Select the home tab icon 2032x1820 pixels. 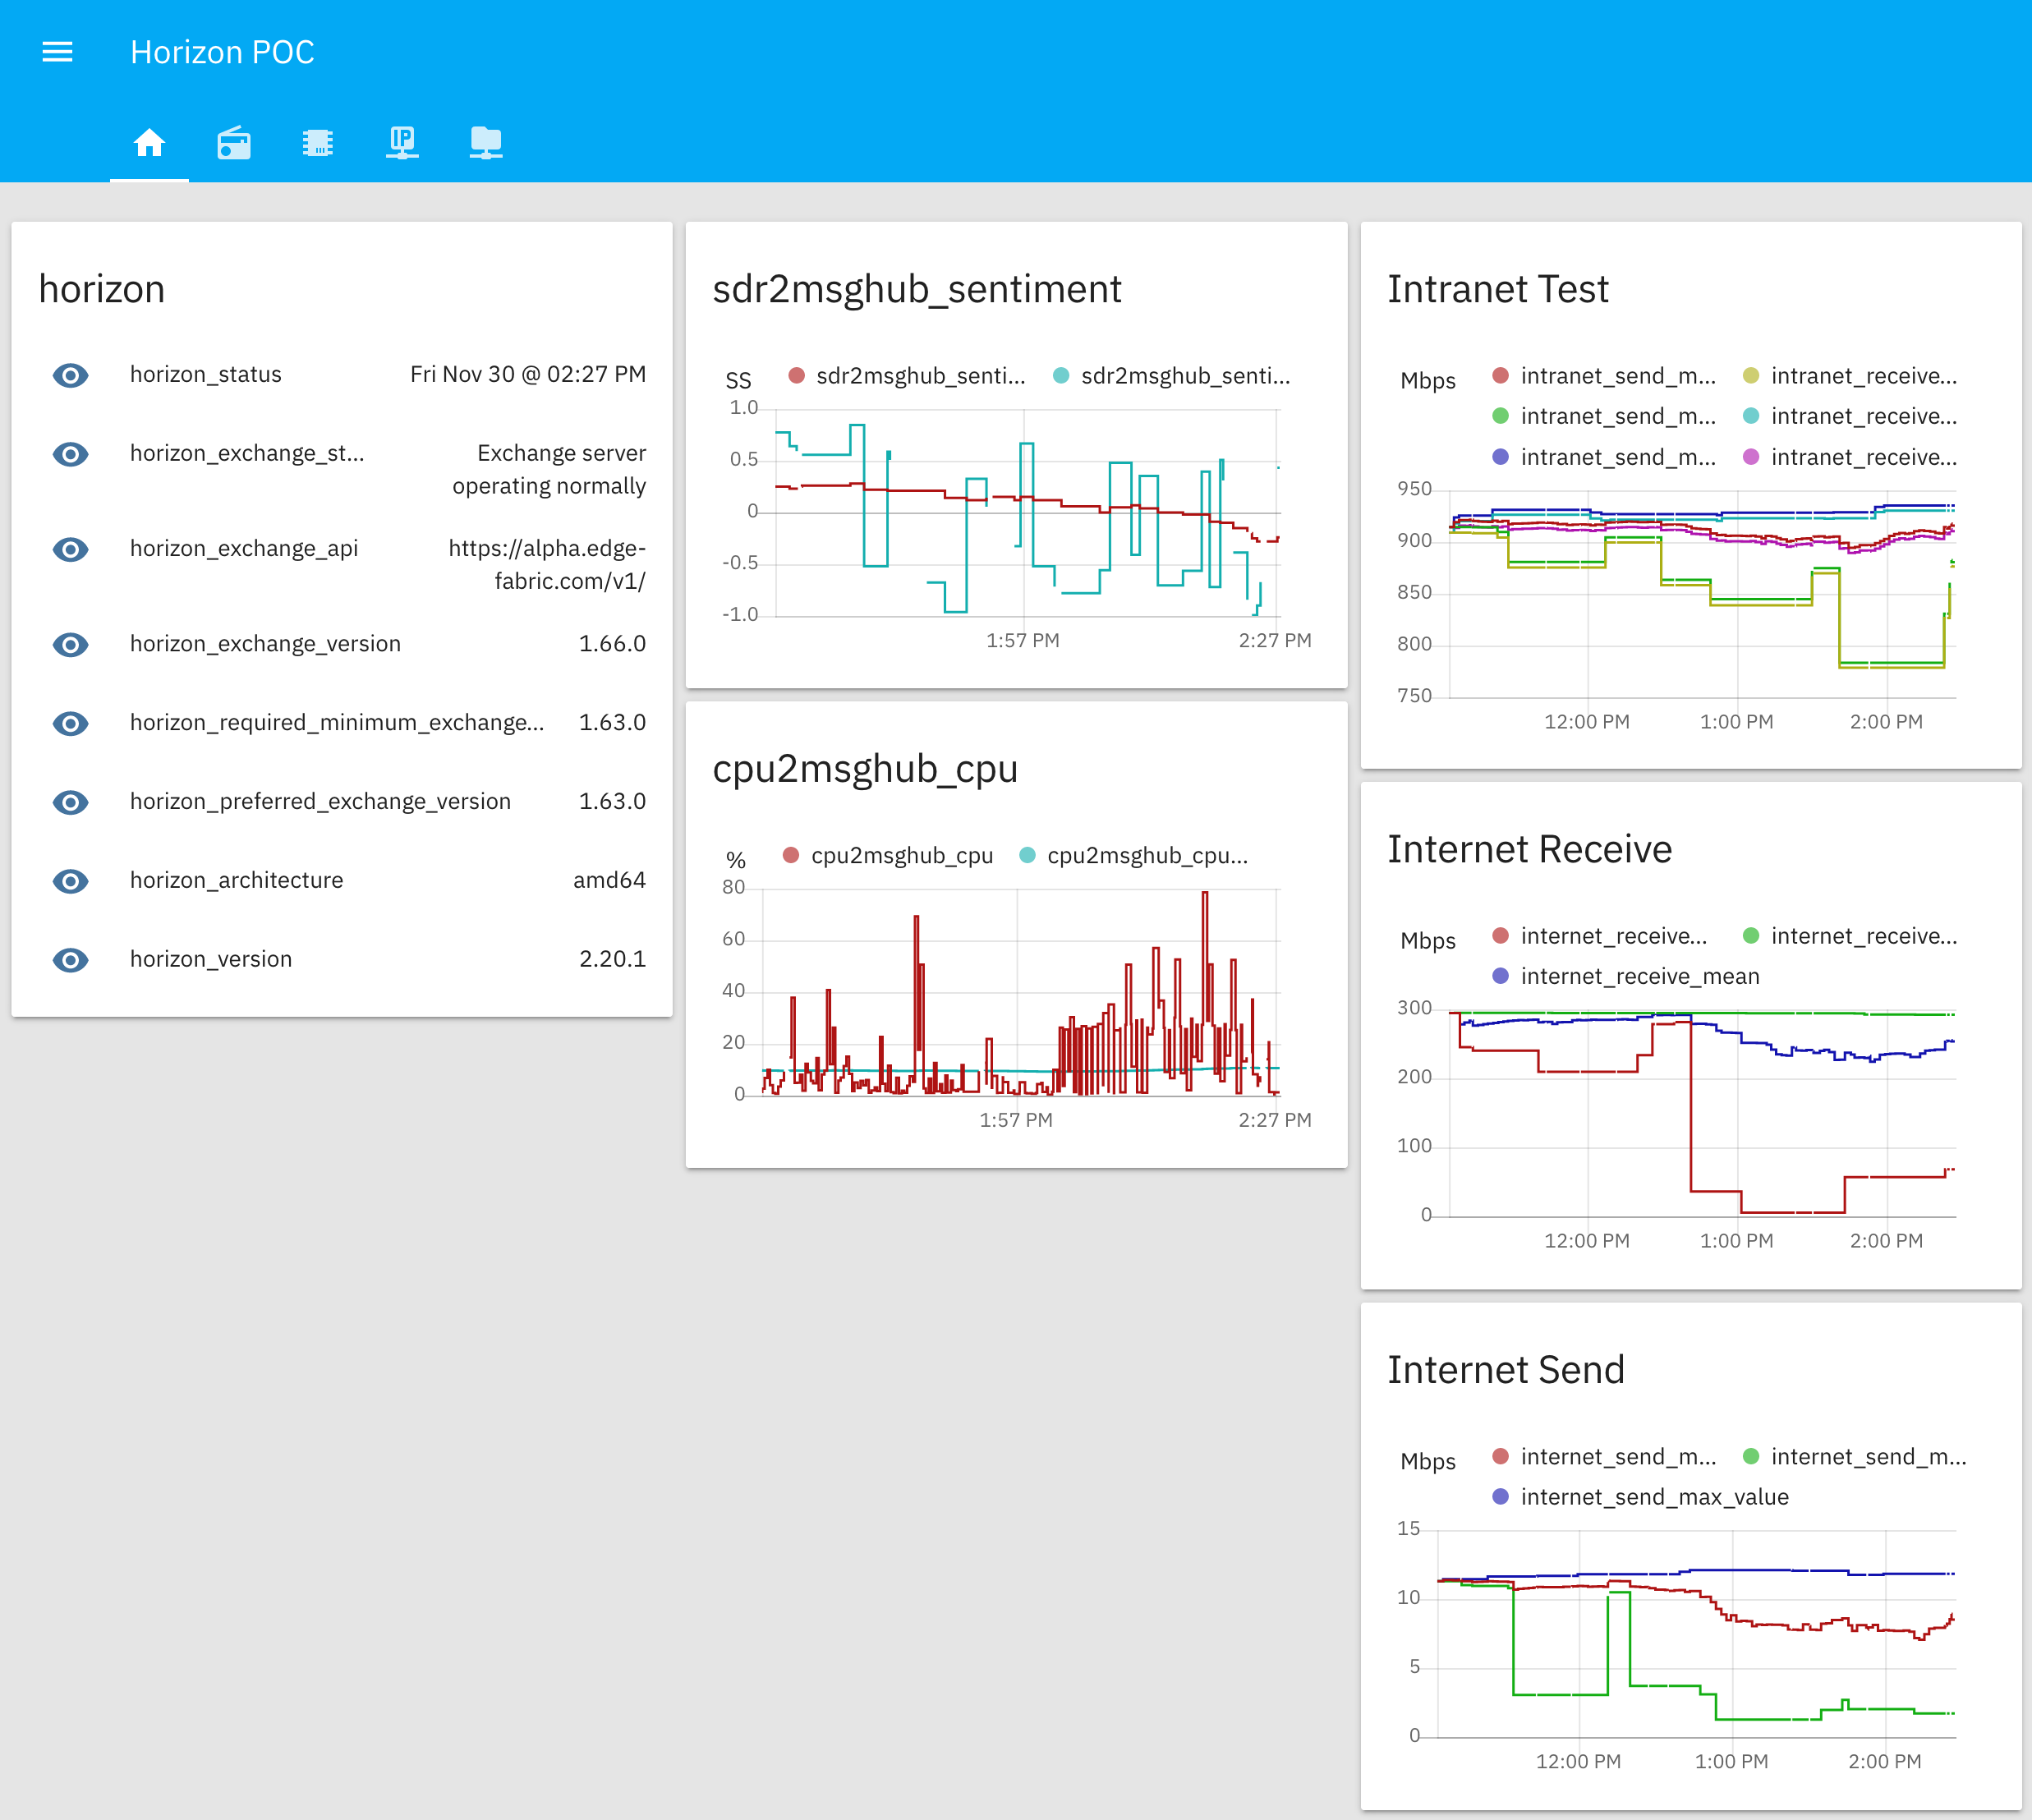coord(149,143)
